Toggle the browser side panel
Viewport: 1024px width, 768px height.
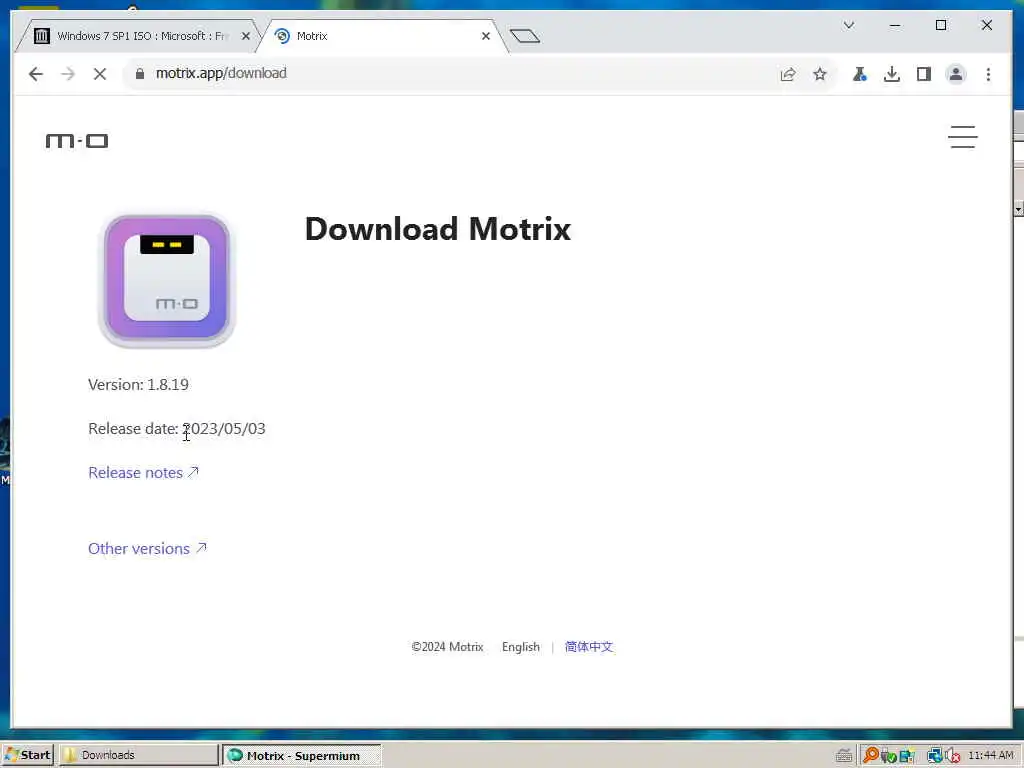923,74
